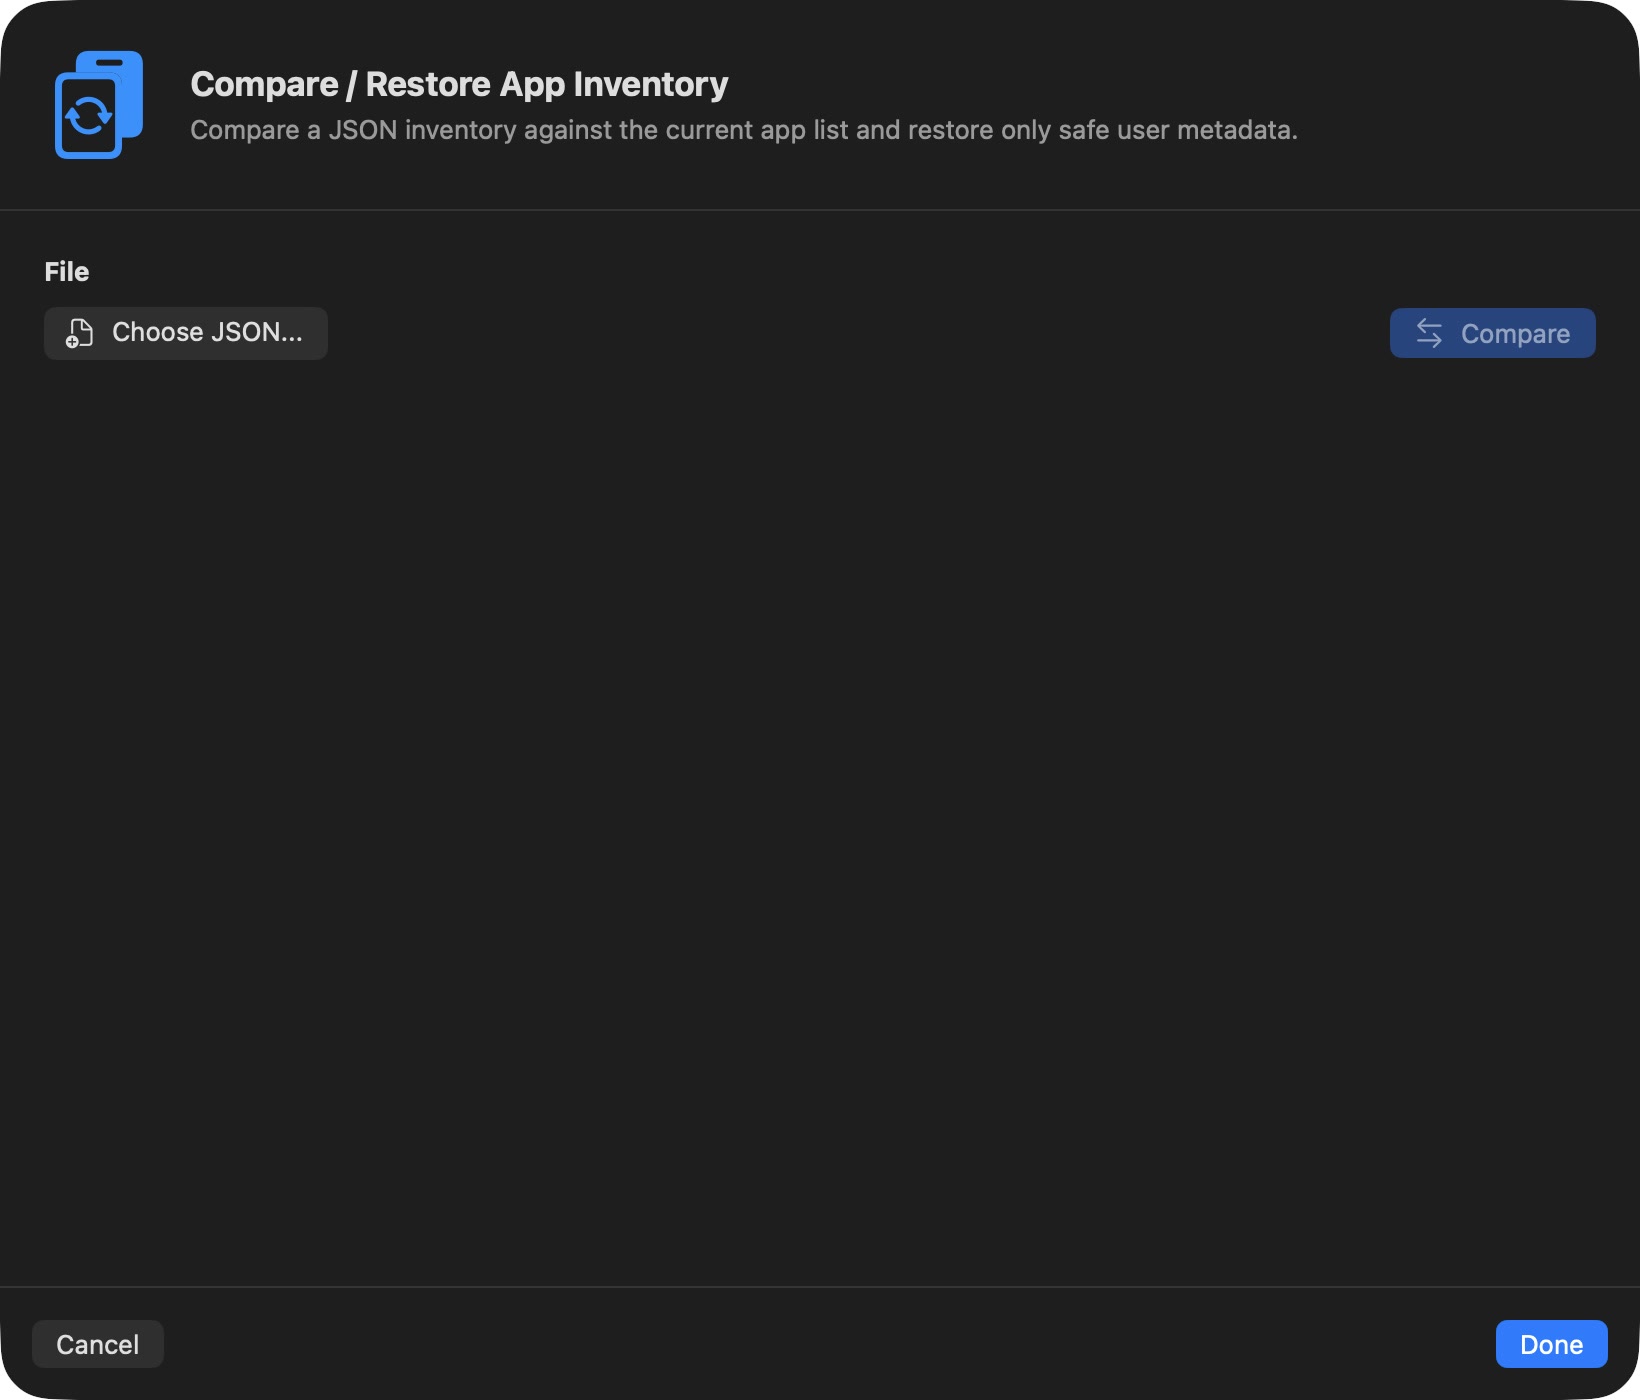Start comparison with the Compare button

pos(1492,333)
